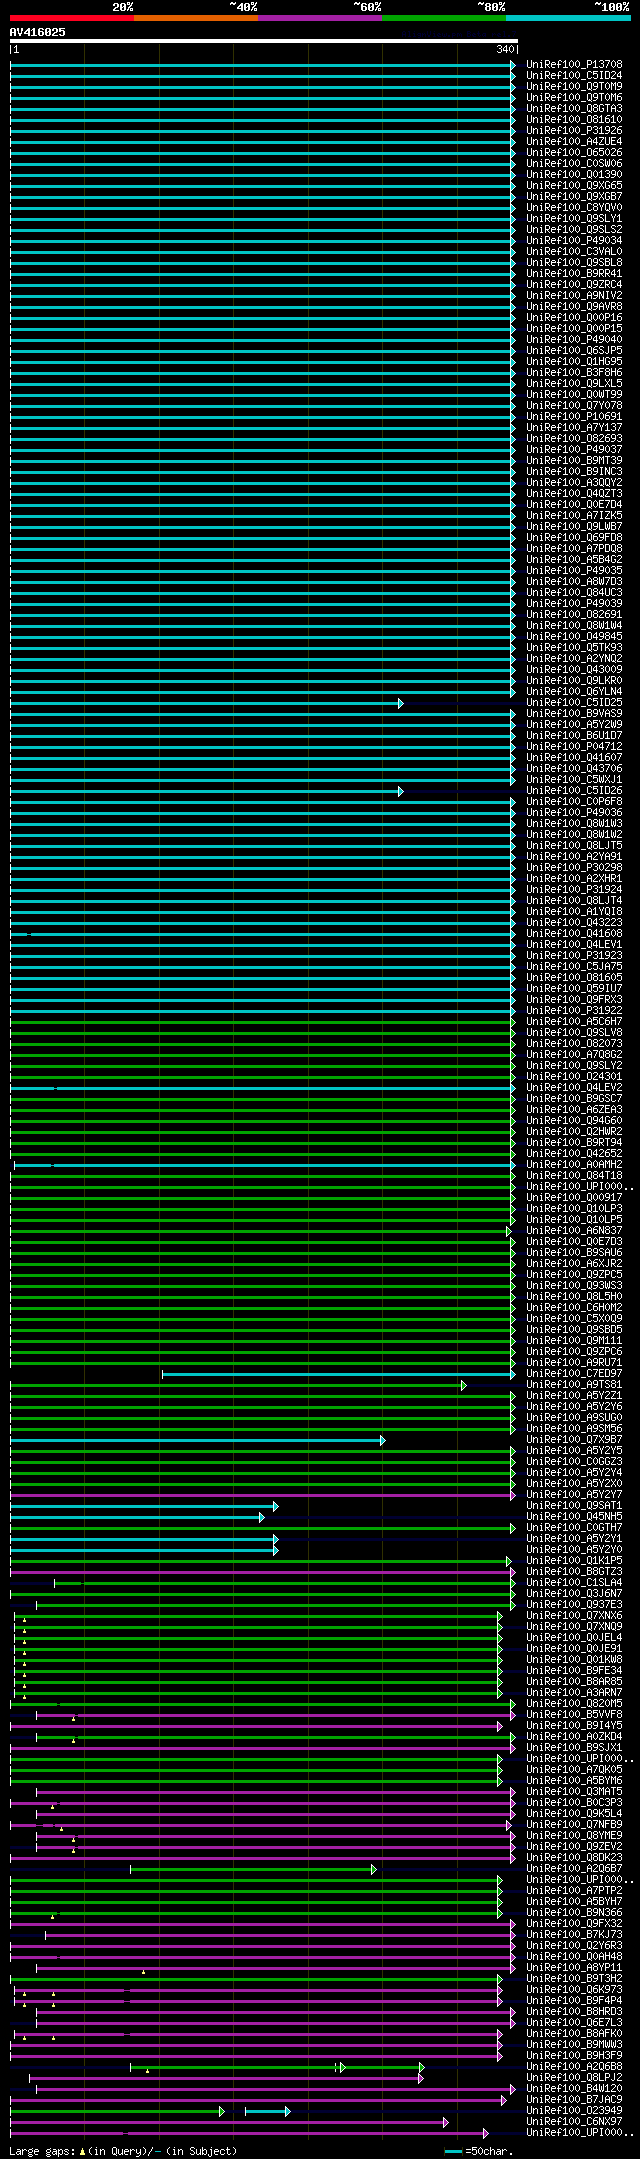
Task: Select label UniRef100_A5C6H7
Action: (574, 1021)
